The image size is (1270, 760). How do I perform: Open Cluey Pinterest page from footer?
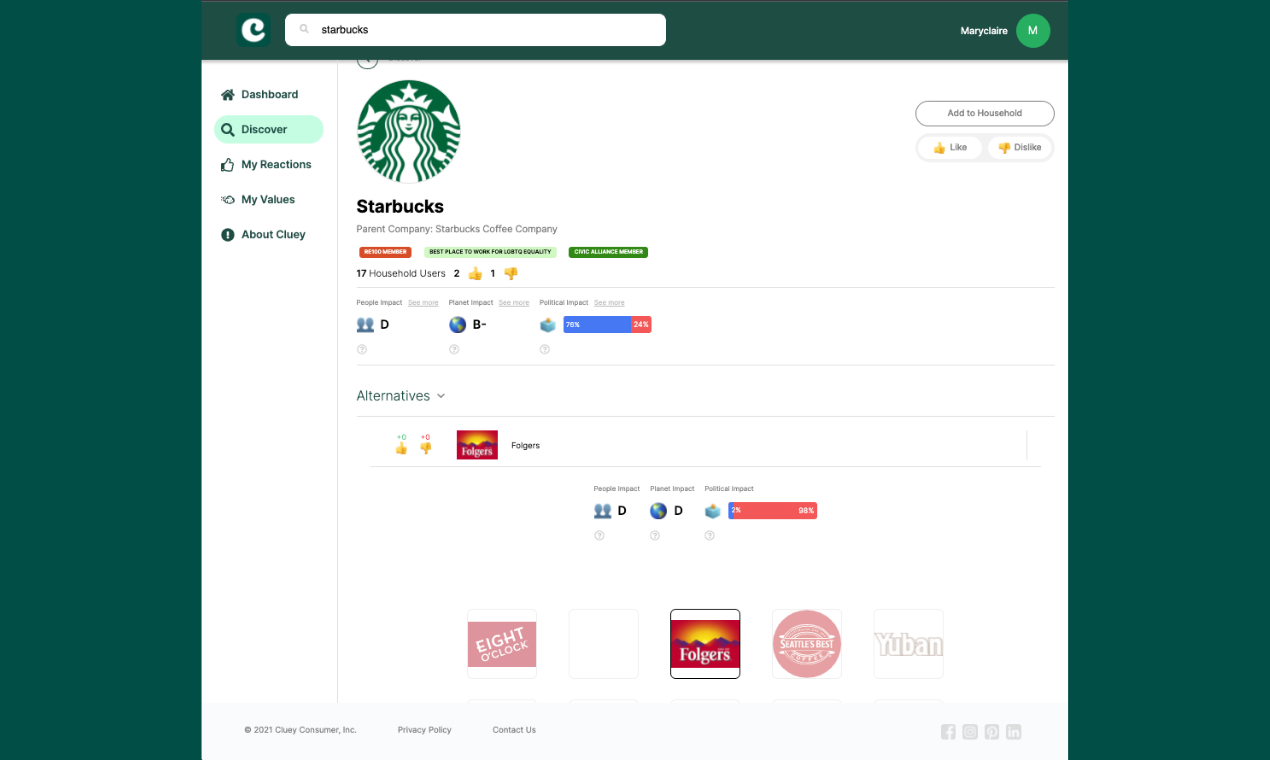(x=992, y=732)
